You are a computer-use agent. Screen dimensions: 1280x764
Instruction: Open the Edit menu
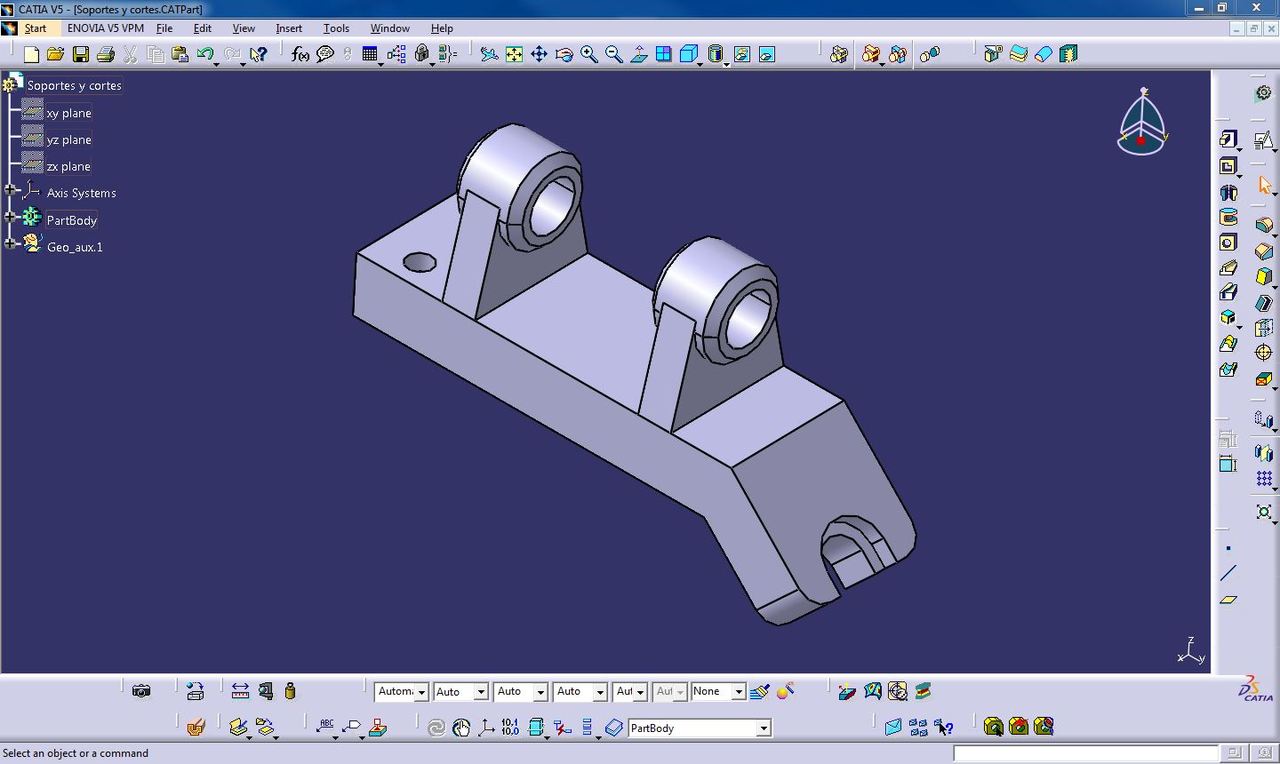[x=202, y=28]
